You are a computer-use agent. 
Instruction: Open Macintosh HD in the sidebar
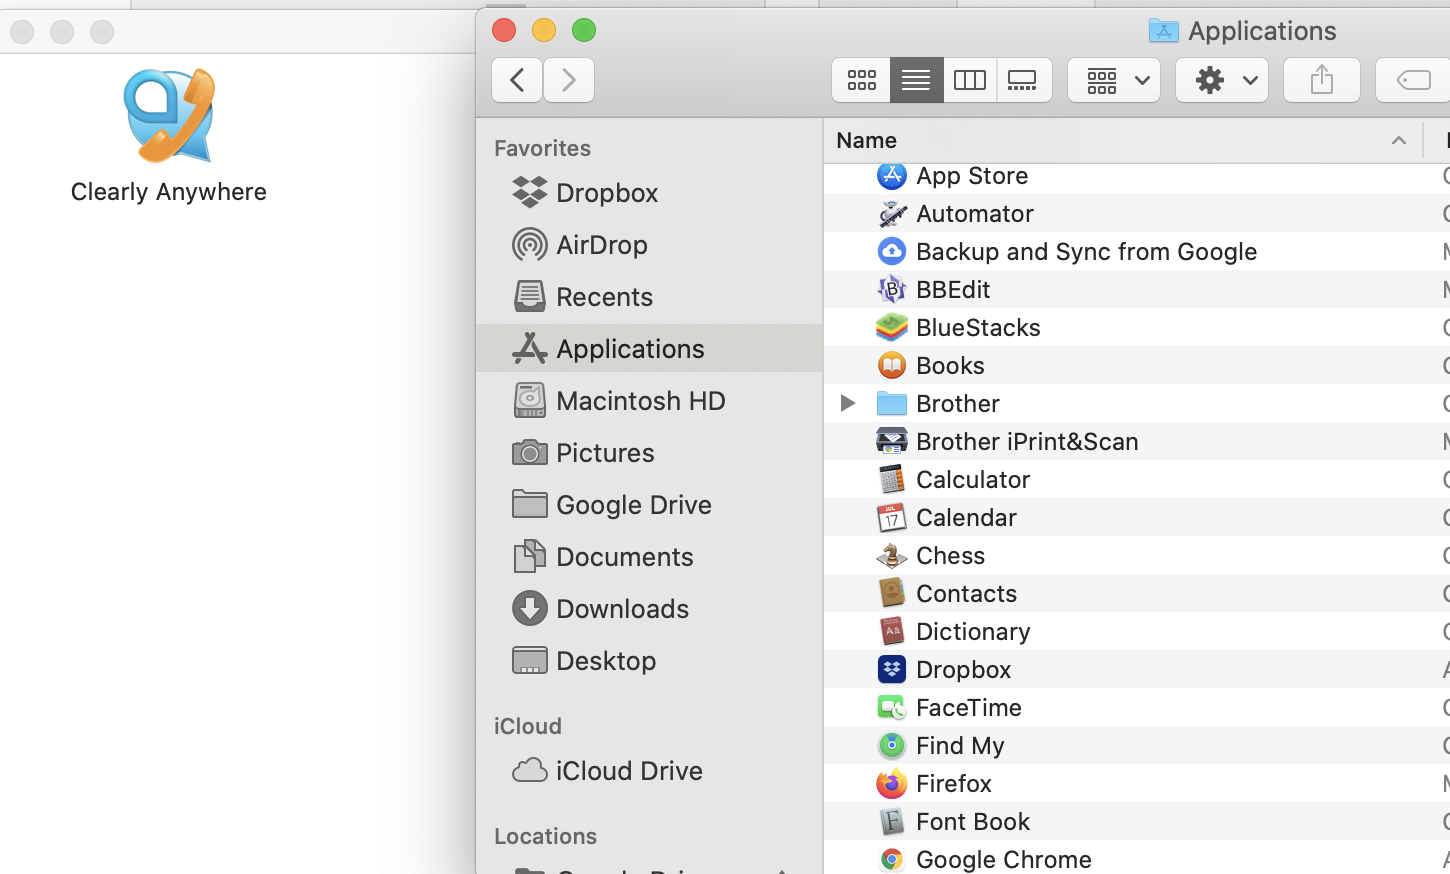pyautogui.click(x=650, y=400)
